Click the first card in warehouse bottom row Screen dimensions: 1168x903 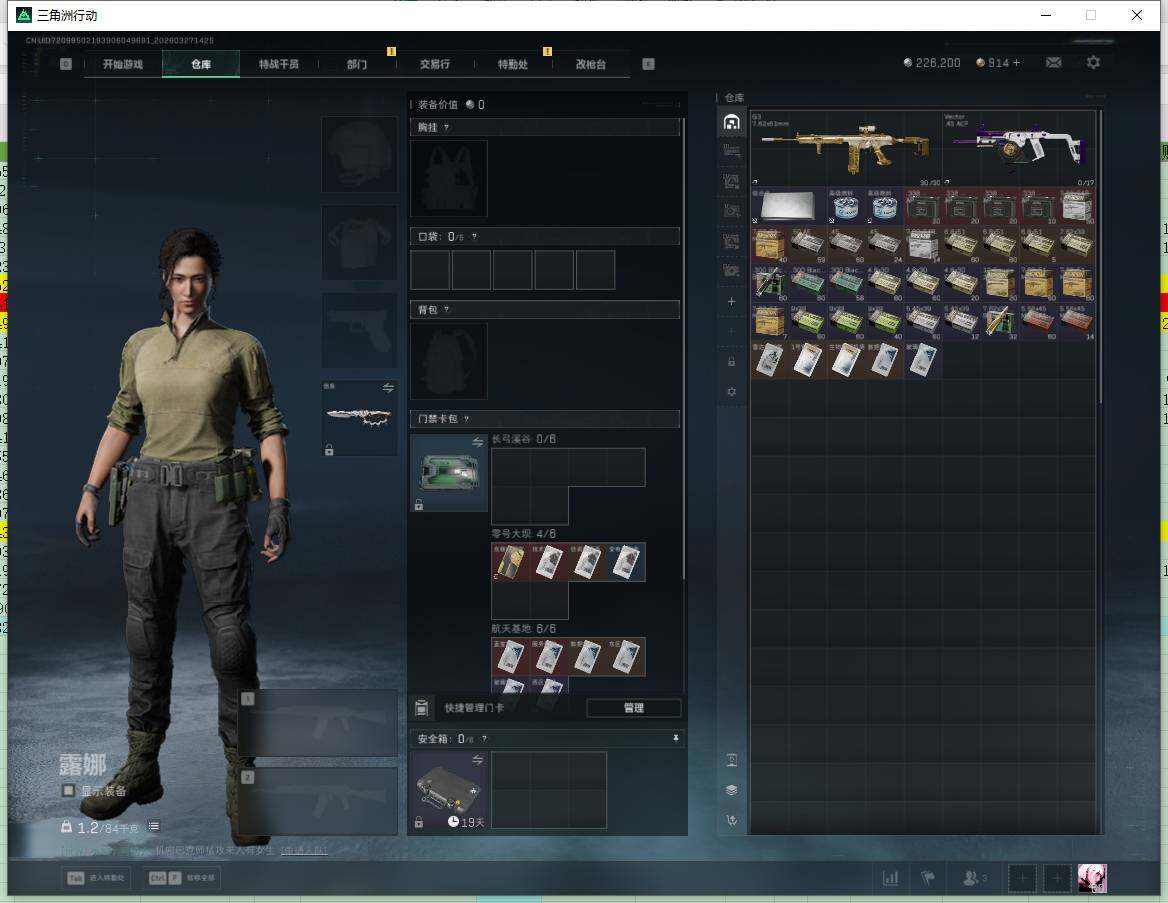tap(770, 361)
